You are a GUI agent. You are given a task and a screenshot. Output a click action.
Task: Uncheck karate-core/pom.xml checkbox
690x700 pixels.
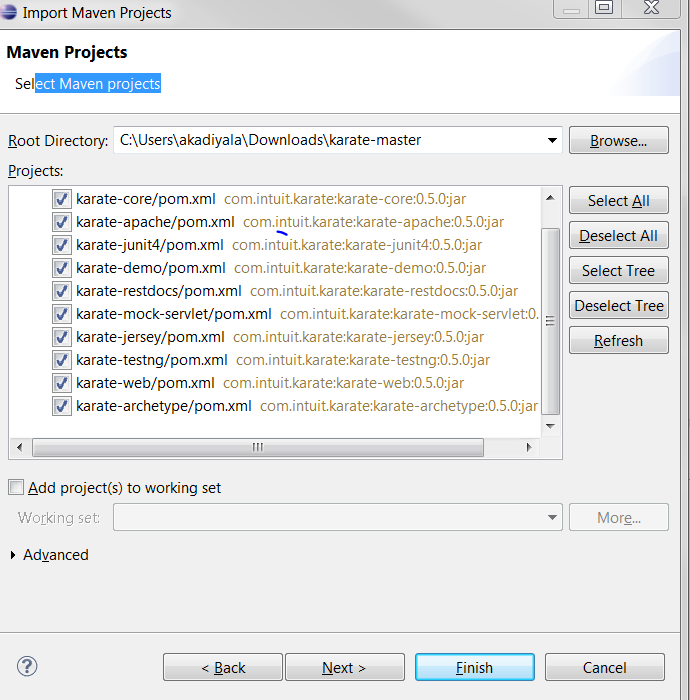pyautogui.click(x=62, y=199)
